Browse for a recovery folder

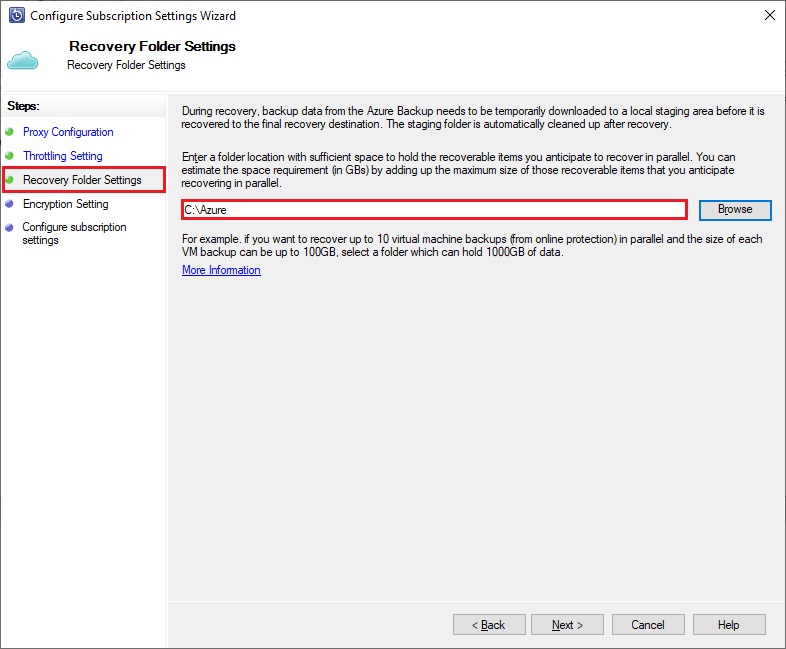pyautogui.click(x=735, y=209)
